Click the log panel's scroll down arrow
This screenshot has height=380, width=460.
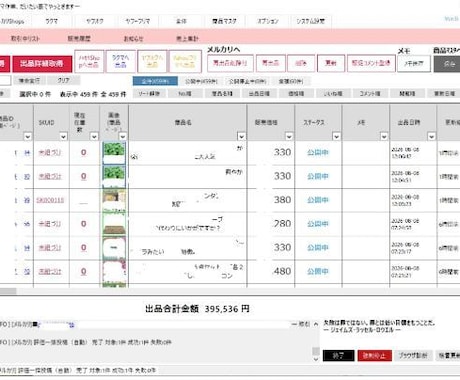pos(316,359)
